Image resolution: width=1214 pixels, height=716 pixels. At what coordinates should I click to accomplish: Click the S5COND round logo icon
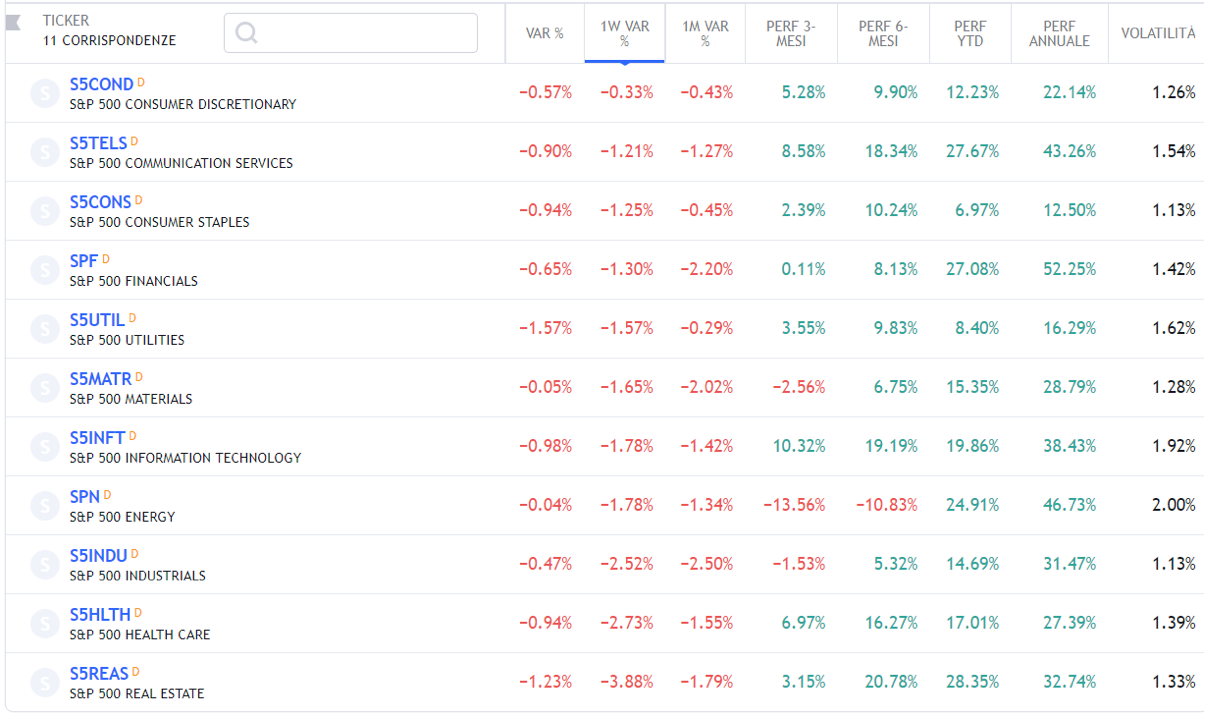coord(45,93)
